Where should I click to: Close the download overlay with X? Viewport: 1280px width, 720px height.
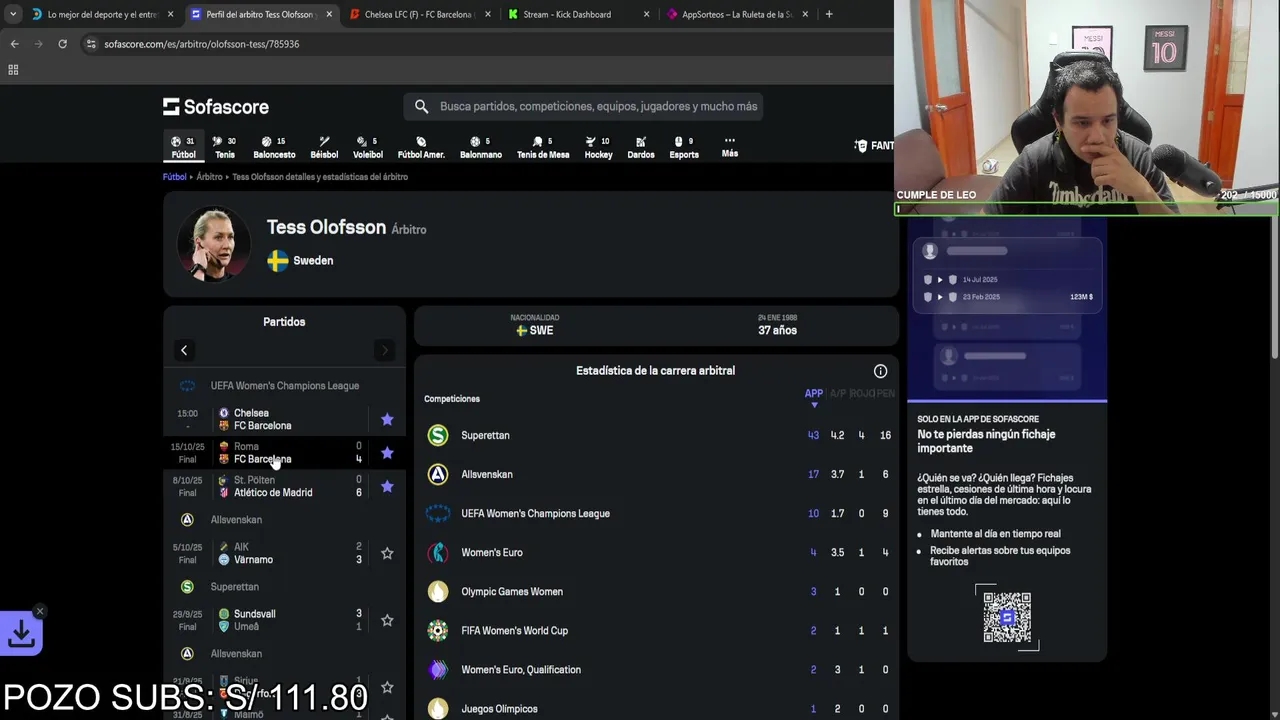40,611
